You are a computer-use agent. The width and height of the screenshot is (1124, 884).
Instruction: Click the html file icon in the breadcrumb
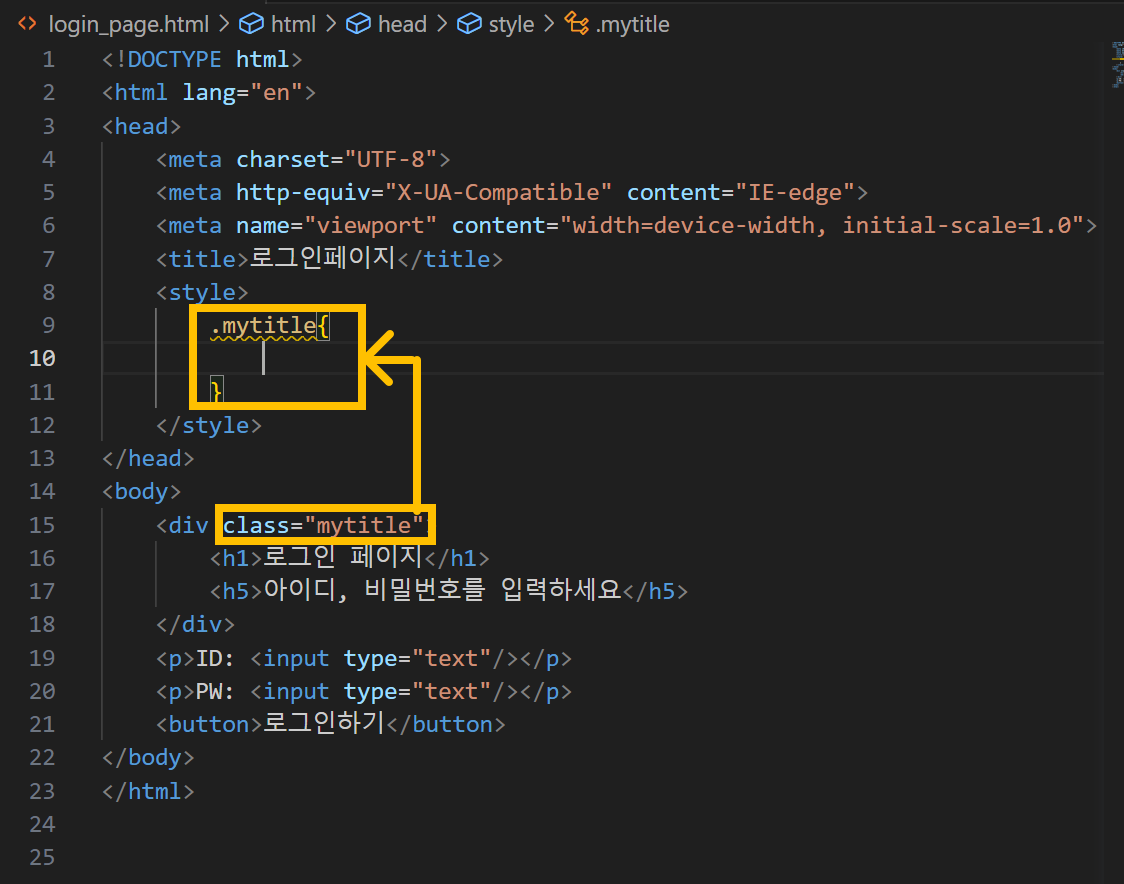click(x=27, y=24)
